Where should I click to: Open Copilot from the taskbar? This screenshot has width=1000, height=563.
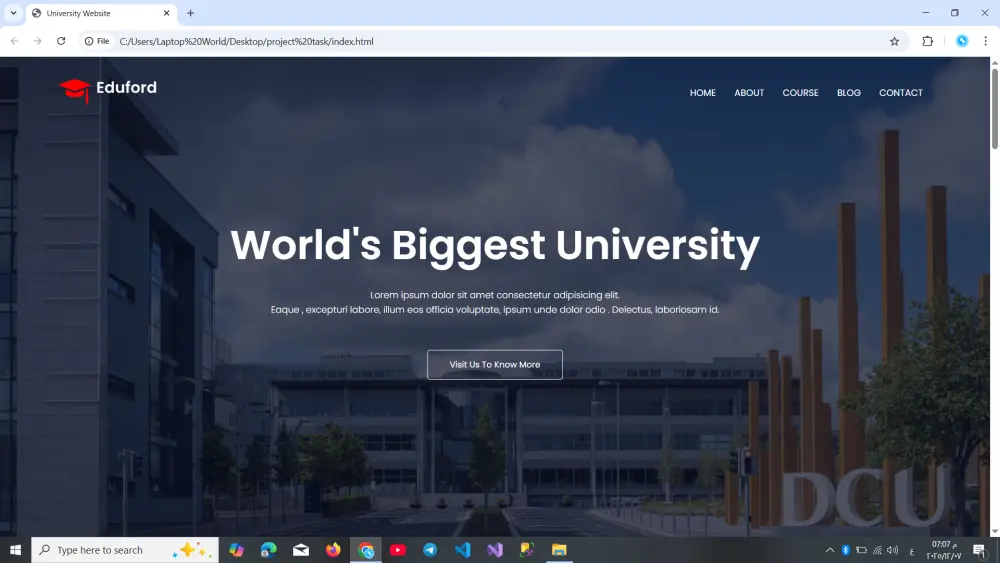coord(237,550)
